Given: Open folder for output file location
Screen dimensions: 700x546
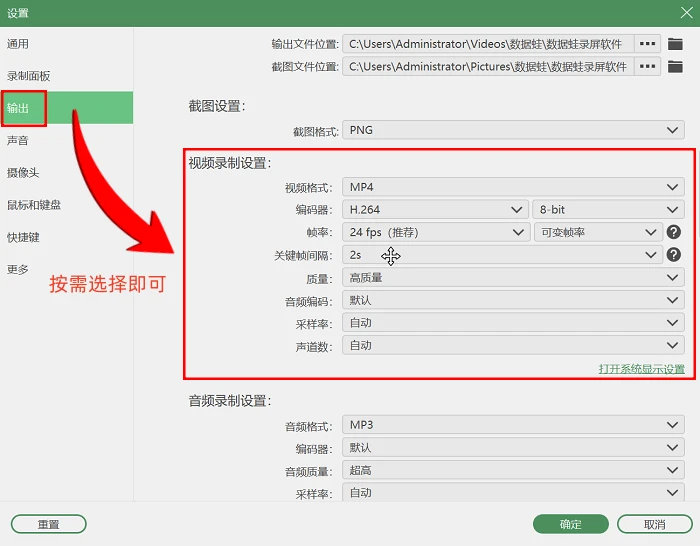Looking at the screenshot, I should tap(675, 44).
